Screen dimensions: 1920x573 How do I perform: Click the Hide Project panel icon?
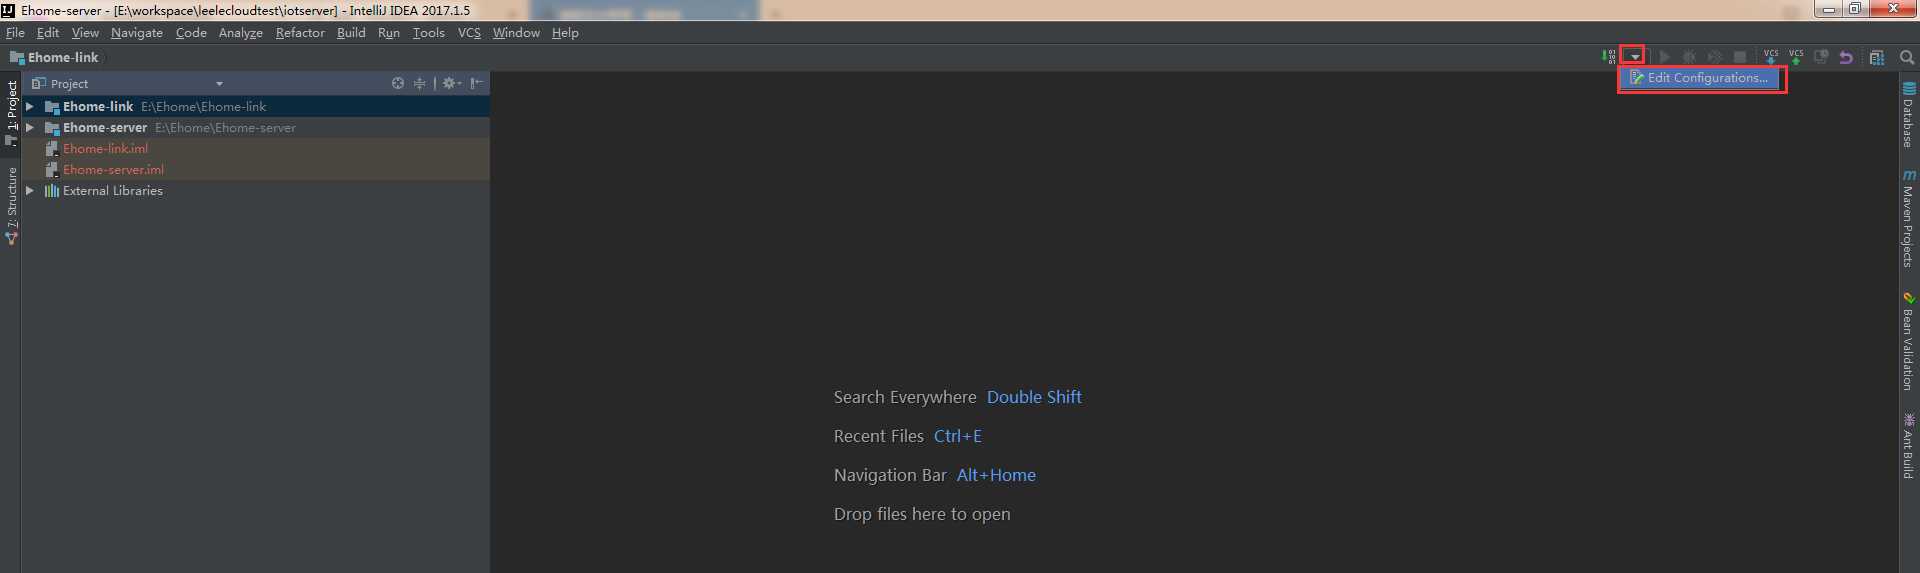point(477,83)
